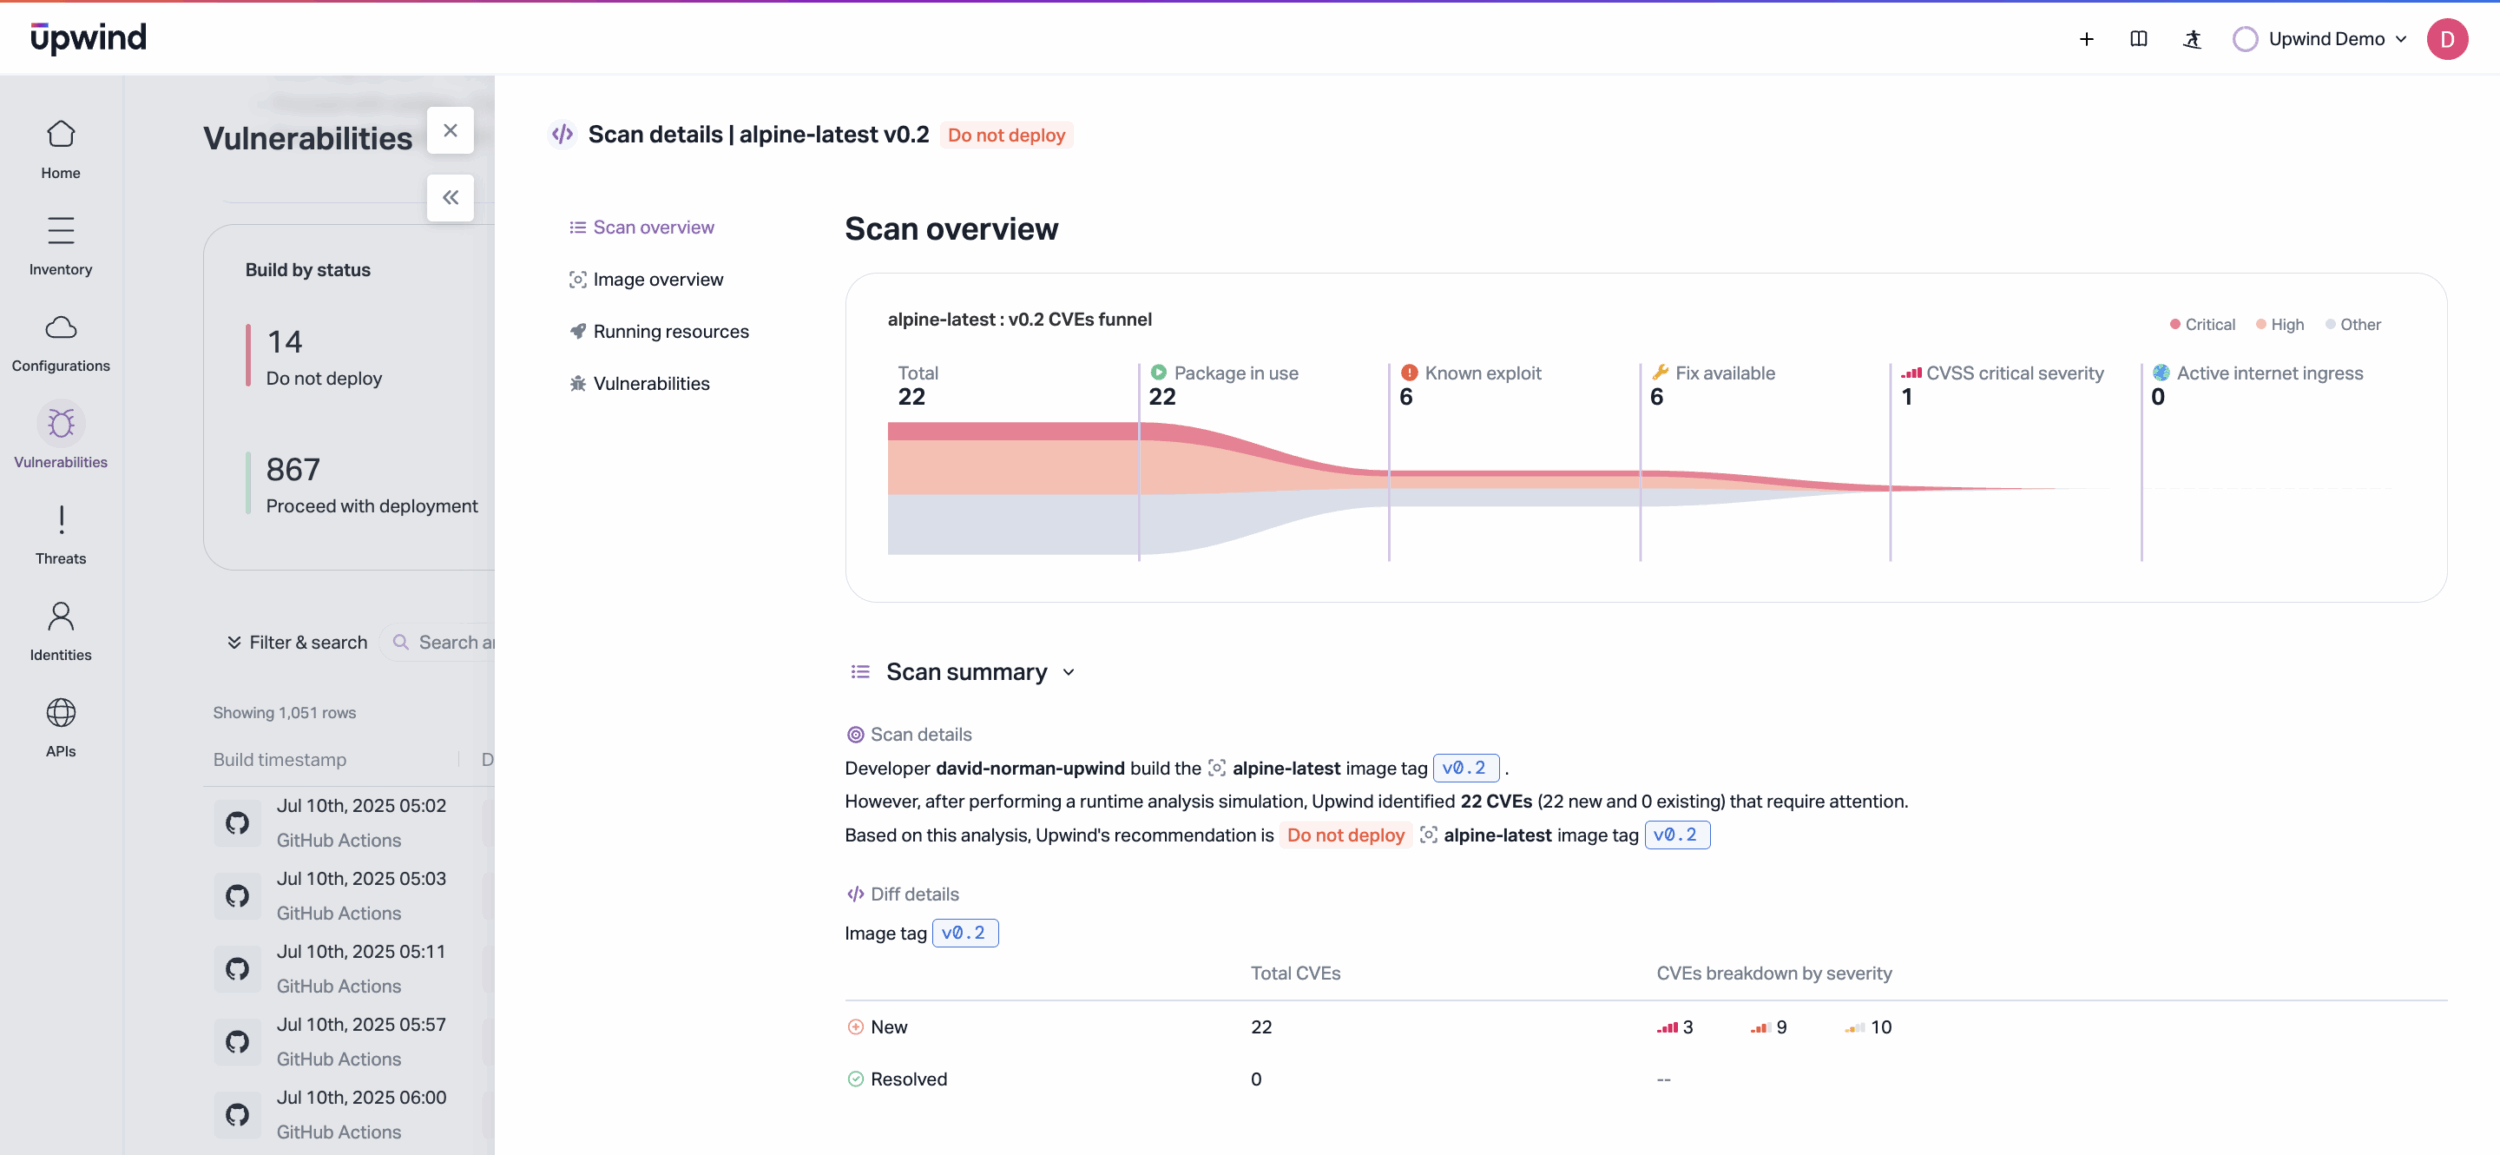Click the code icon beside Scan details title
Viewport: 2500px width, 1155px height.
pyautogui.click(x=562, y=134)
